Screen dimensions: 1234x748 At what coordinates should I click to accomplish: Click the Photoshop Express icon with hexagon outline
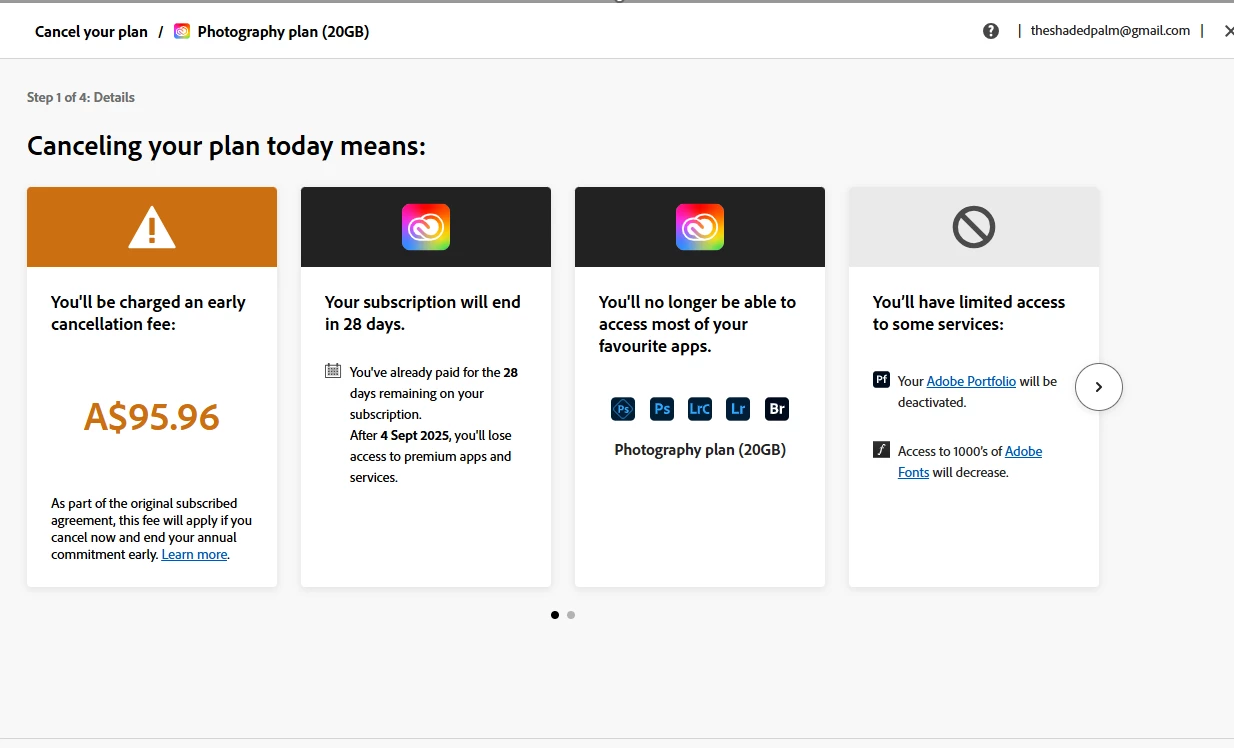tap(623, 408)
